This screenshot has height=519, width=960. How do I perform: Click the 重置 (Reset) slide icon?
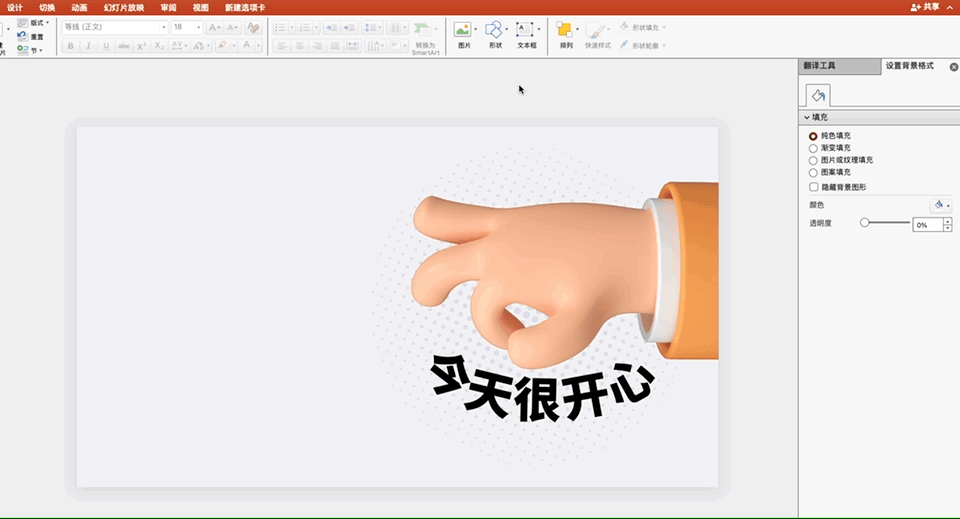point(23,36)
